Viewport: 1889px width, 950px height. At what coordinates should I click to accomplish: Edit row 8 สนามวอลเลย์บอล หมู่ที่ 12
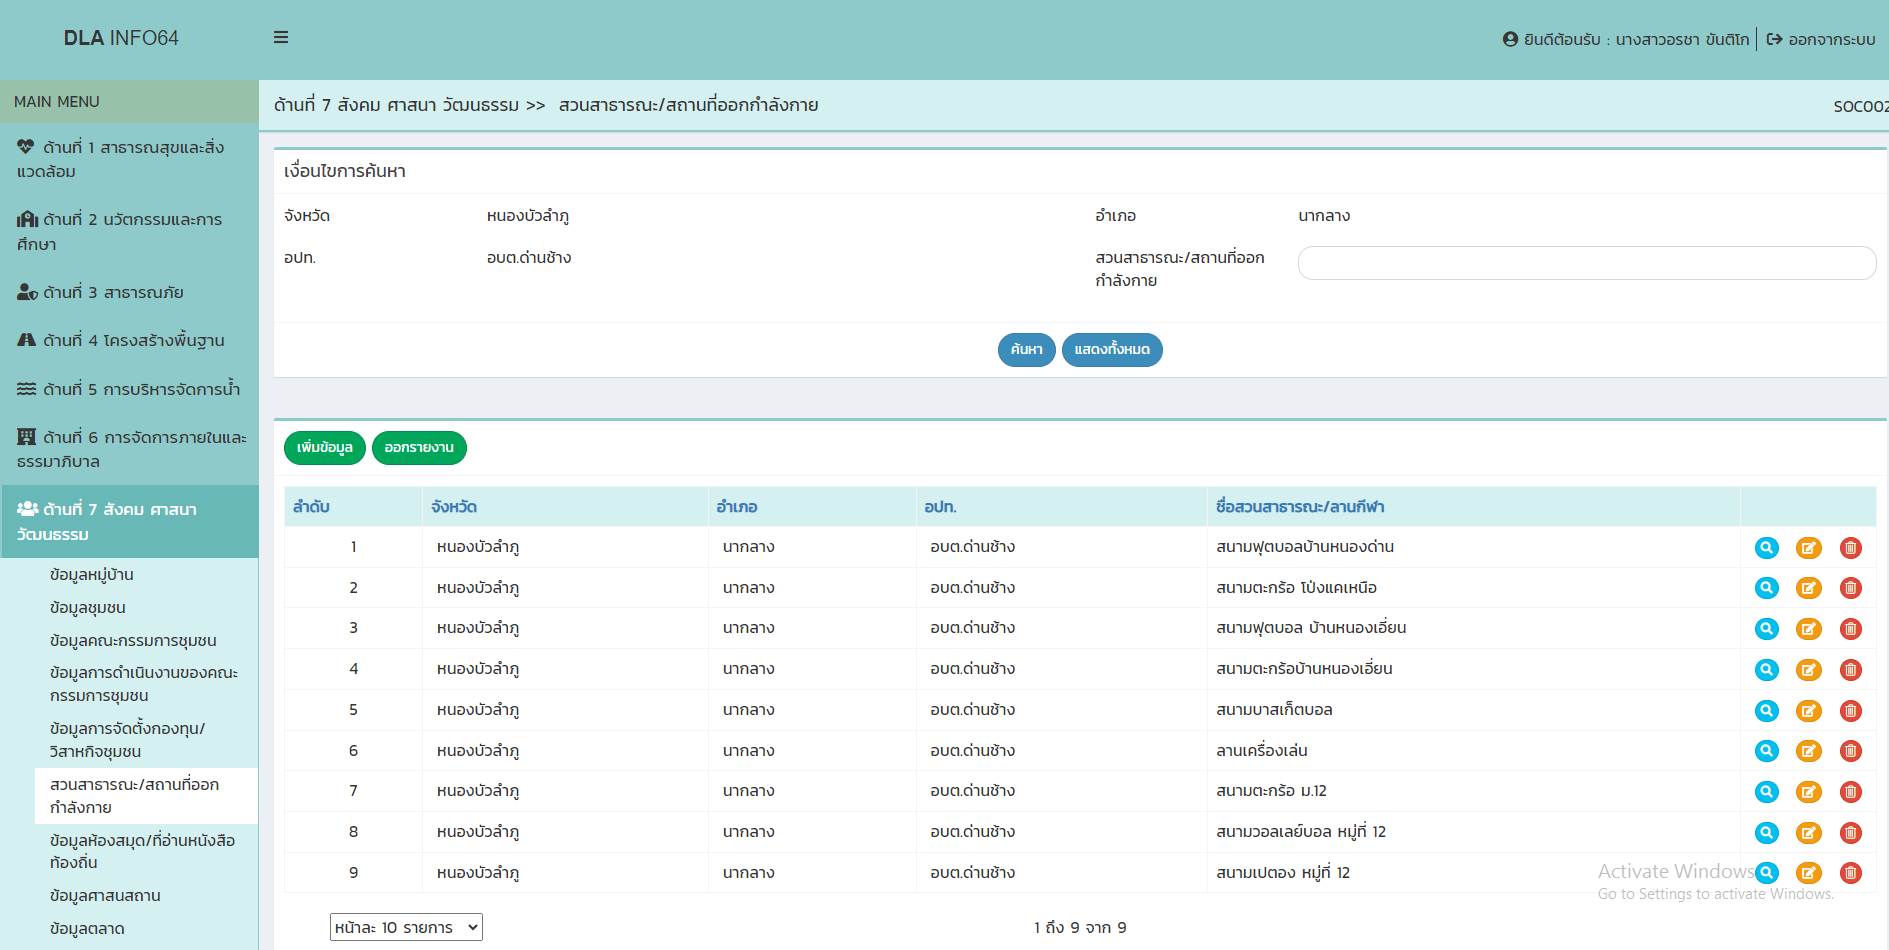[x=1809, y=833]
